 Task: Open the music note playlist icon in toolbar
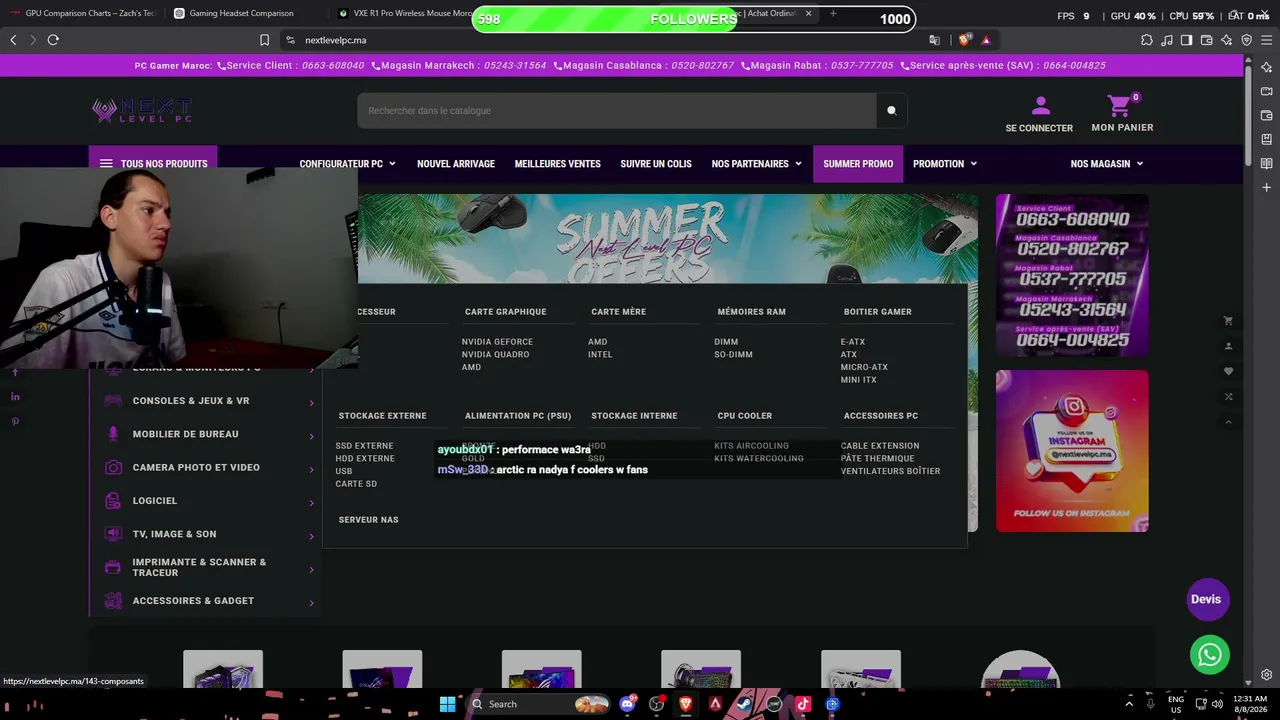pyautogui.click(x=1166, y=40)
